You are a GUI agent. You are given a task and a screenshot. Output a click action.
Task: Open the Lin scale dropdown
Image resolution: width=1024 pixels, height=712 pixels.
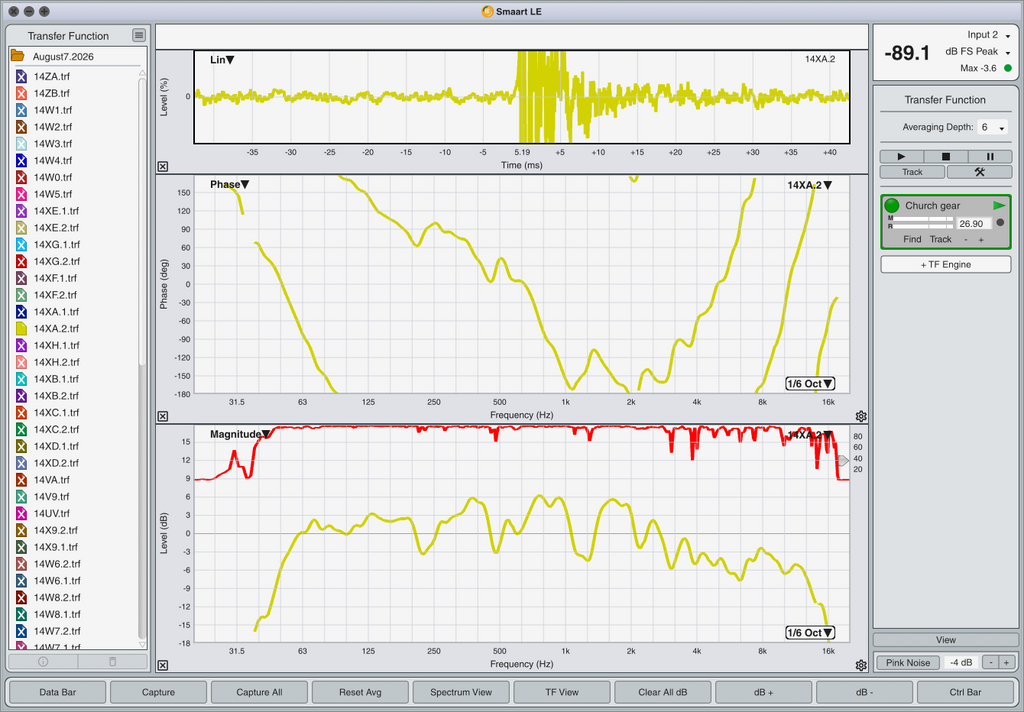[x=222, y=59]
